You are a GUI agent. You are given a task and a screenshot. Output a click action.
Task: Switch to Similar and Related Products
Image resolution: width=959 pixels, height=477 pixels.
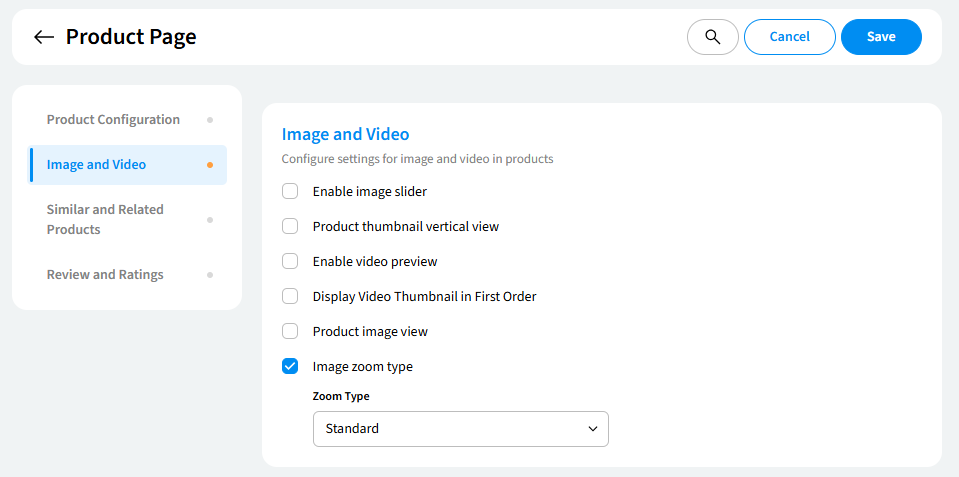tap(105, 220)
